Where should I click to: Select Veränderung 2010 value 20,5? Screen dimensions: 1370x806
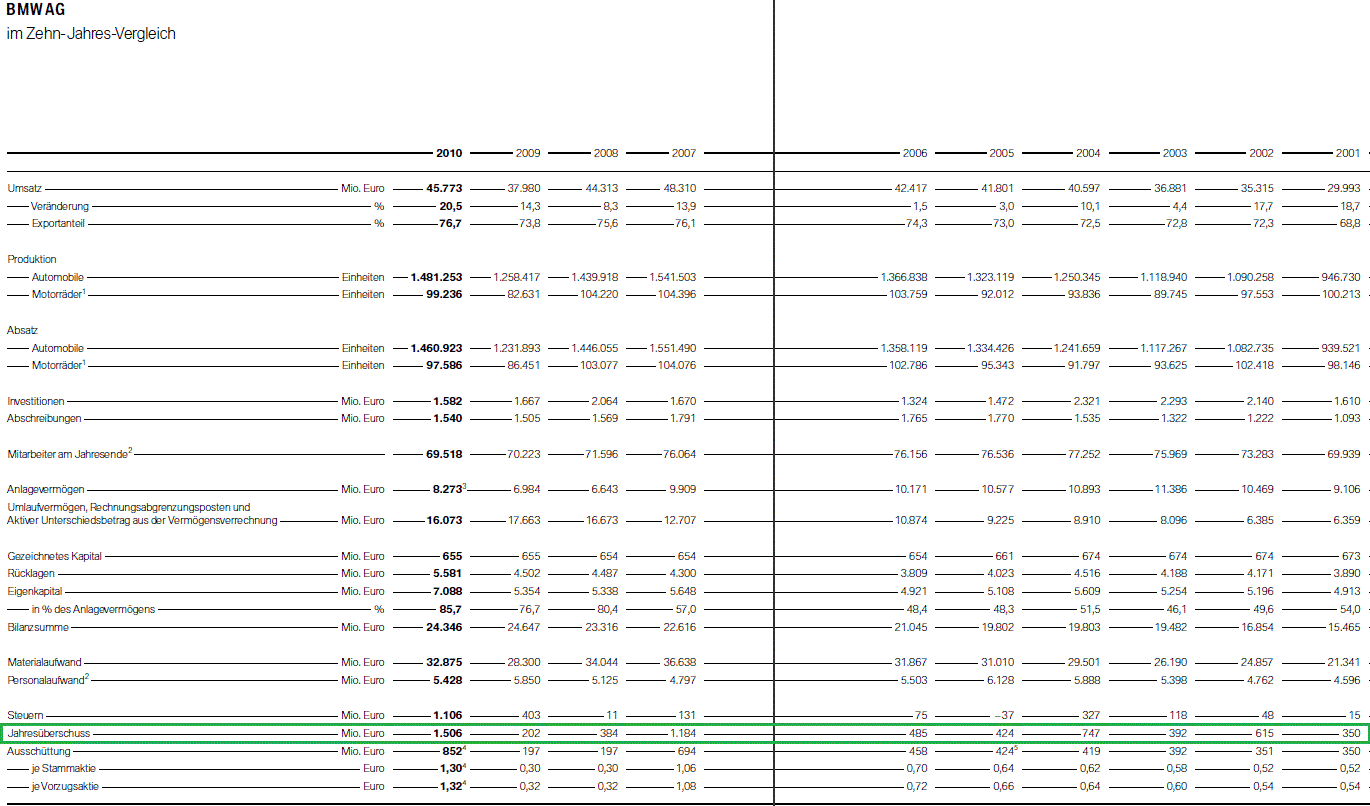coord(451,206)
